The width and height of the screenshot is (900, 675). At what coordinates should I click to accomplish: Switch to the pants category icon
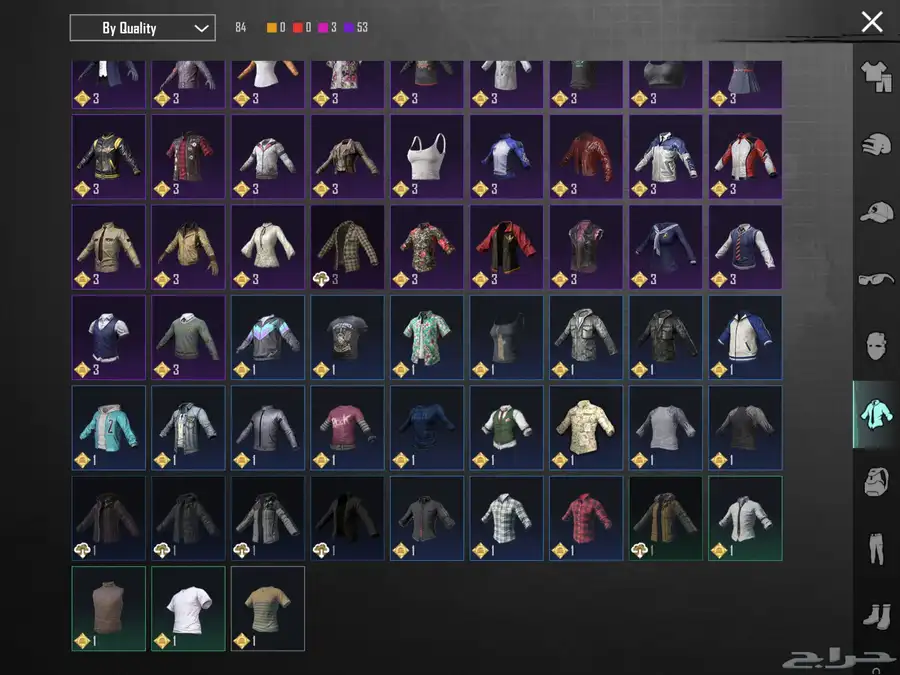tap(876, 549)
